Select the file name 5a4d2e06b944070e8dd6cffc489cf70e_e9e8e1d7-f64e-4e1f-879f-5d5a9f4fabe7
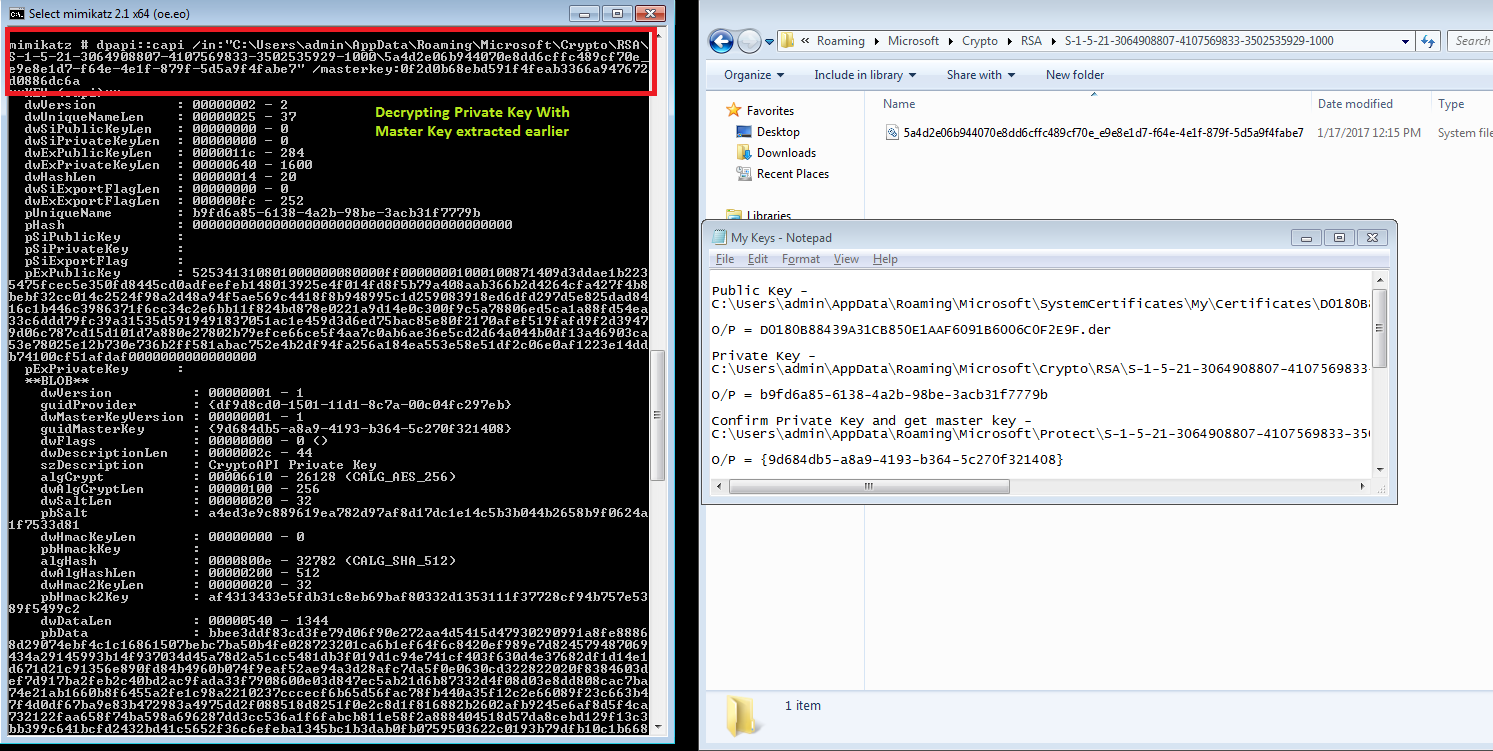Image resolution: width=1493 pixels, height=751 pixels. (1104, 133)
